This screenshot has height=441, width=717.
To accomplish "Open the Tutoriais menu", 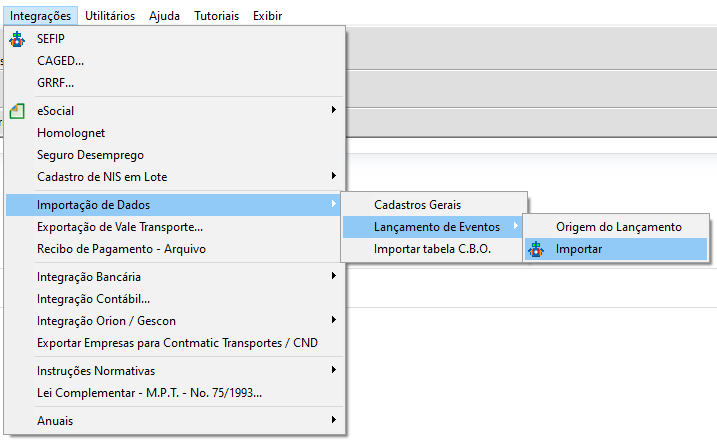I will coord(216,16).
